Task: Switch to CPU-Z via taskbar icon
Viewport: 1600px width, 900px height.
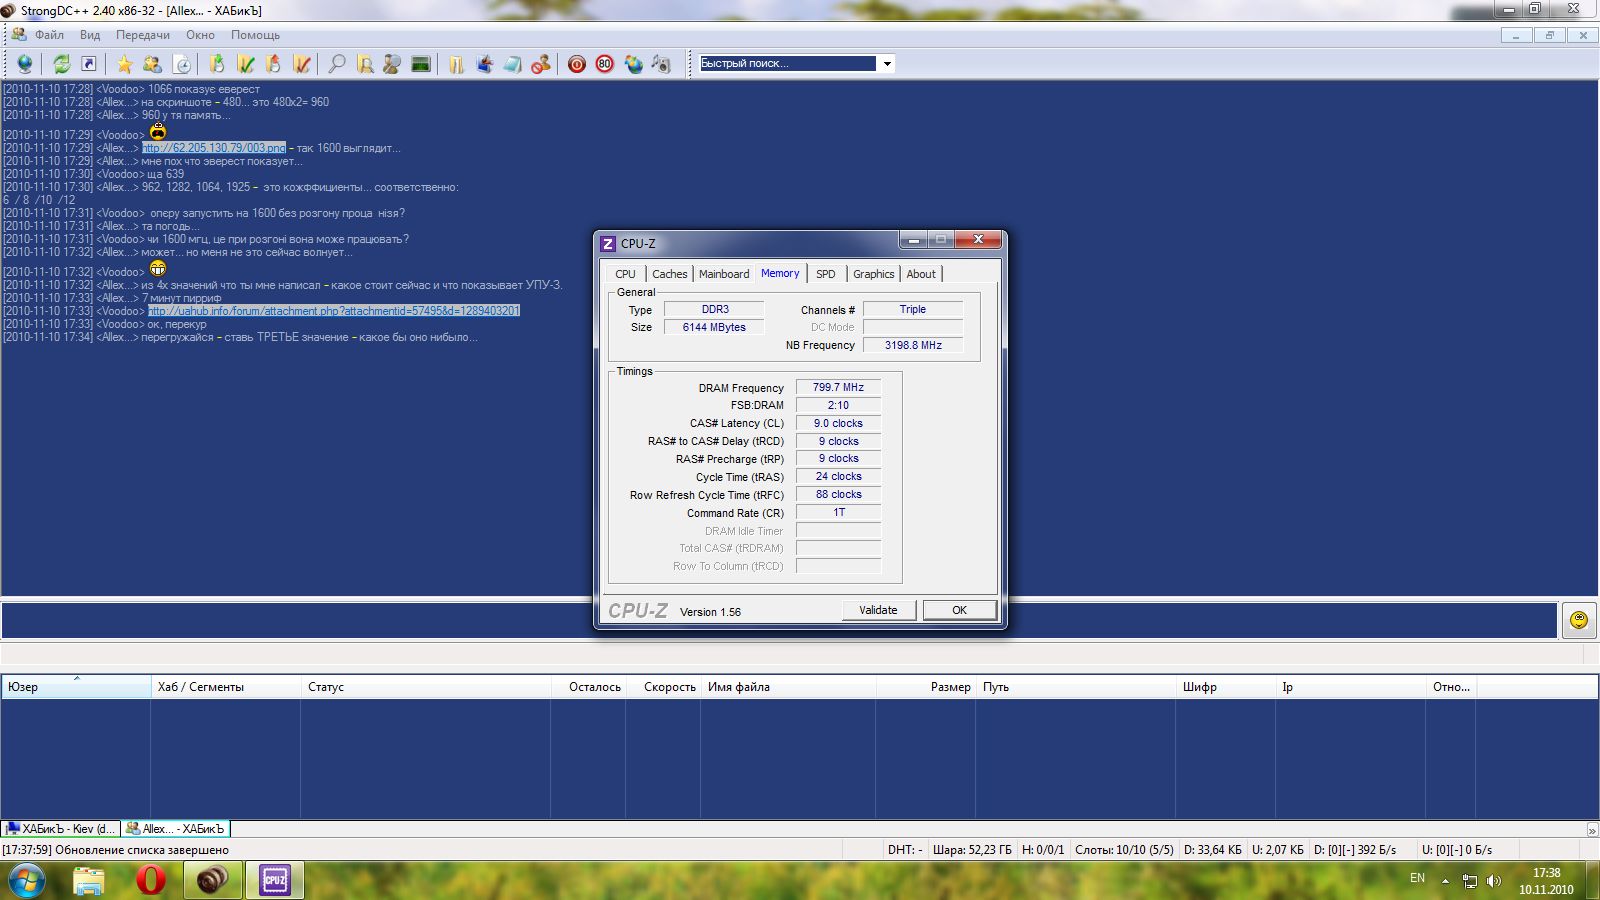Action: tap(274, 881)
